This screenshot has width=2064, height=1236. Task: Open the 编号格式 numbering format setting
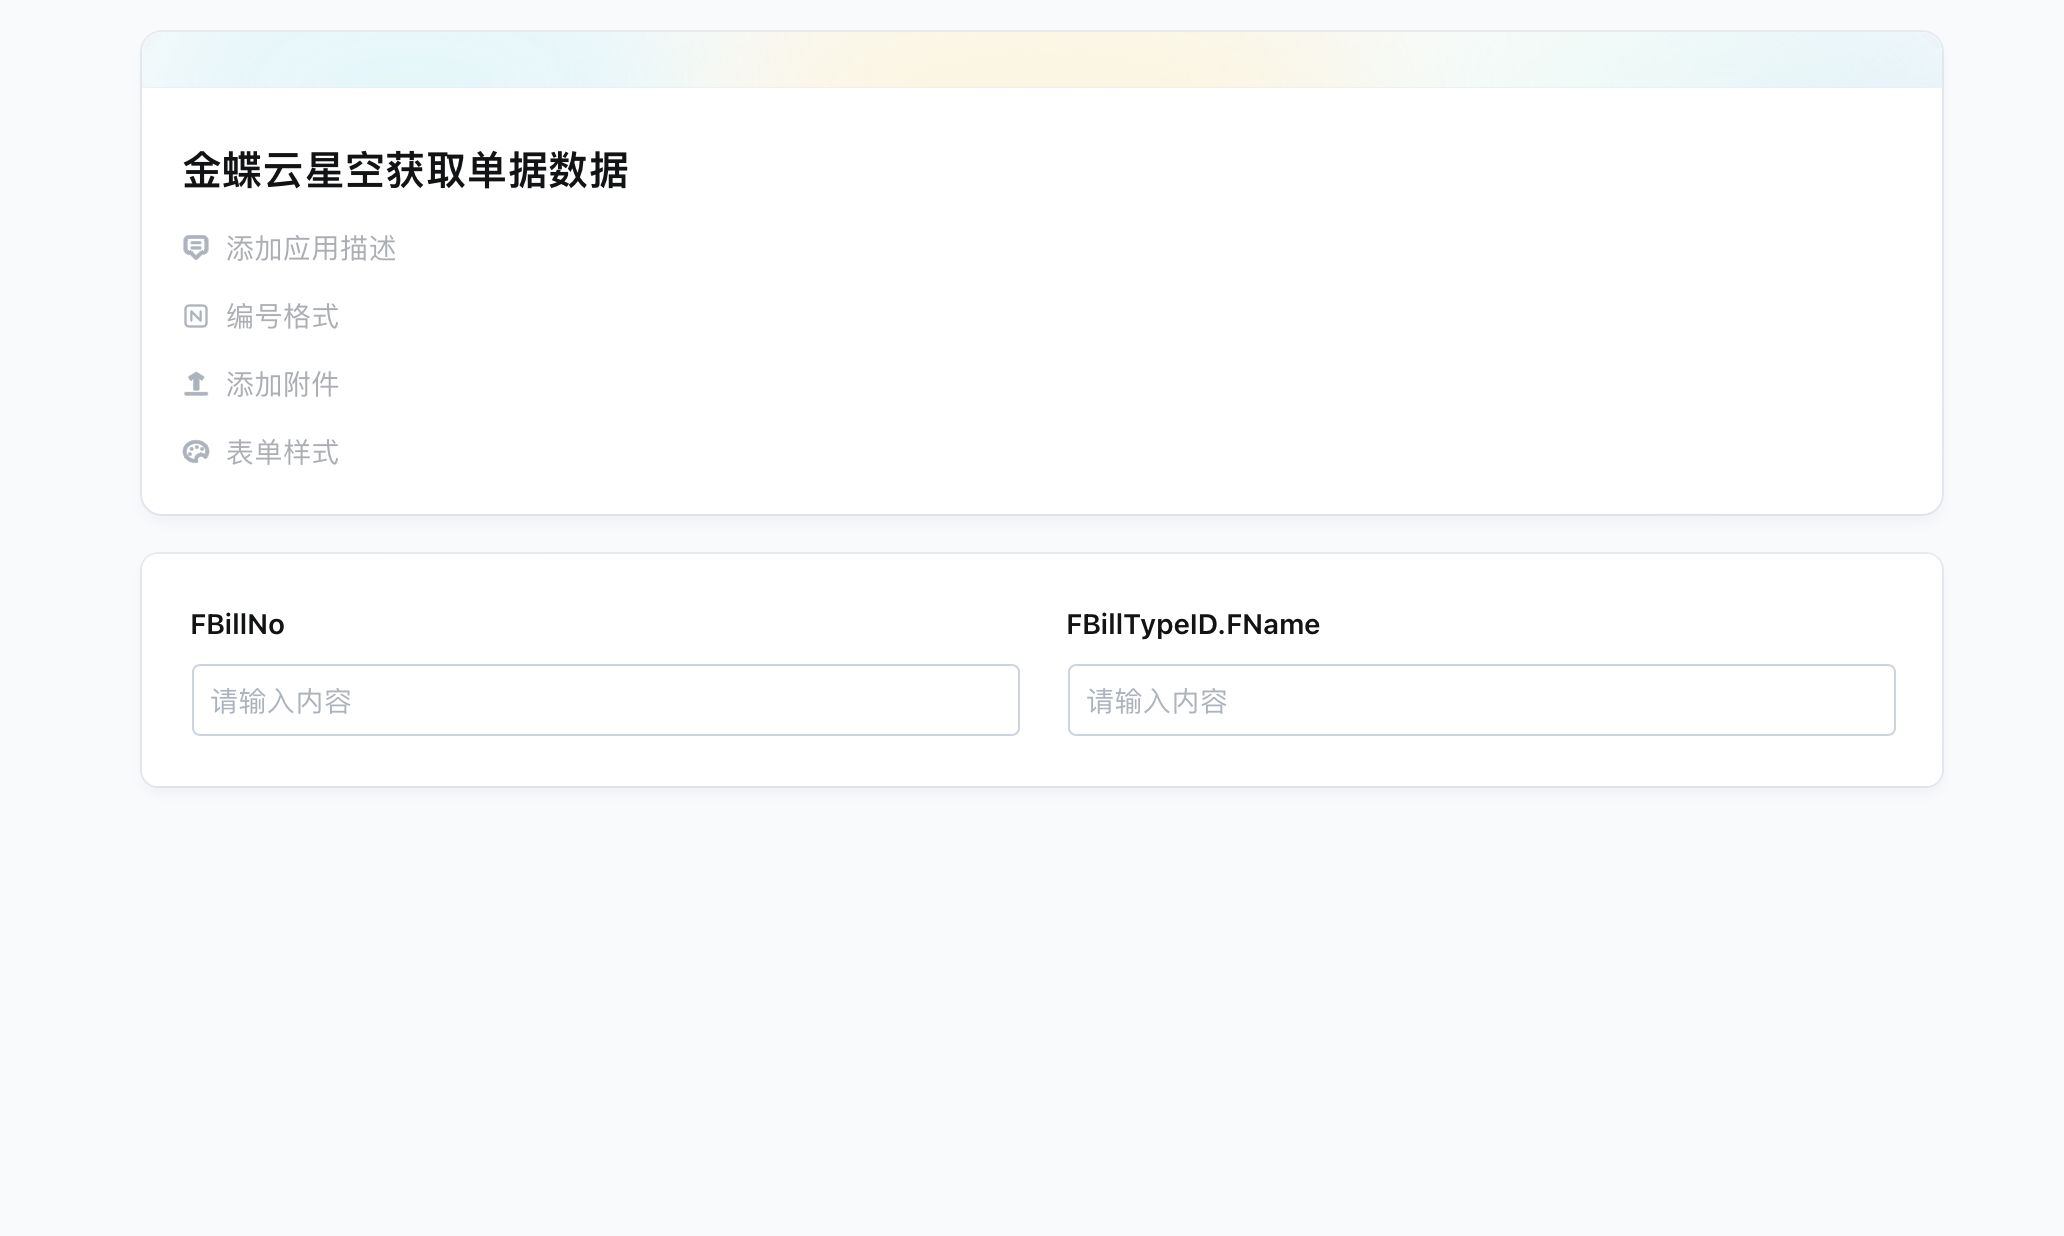tap(282, 316)
